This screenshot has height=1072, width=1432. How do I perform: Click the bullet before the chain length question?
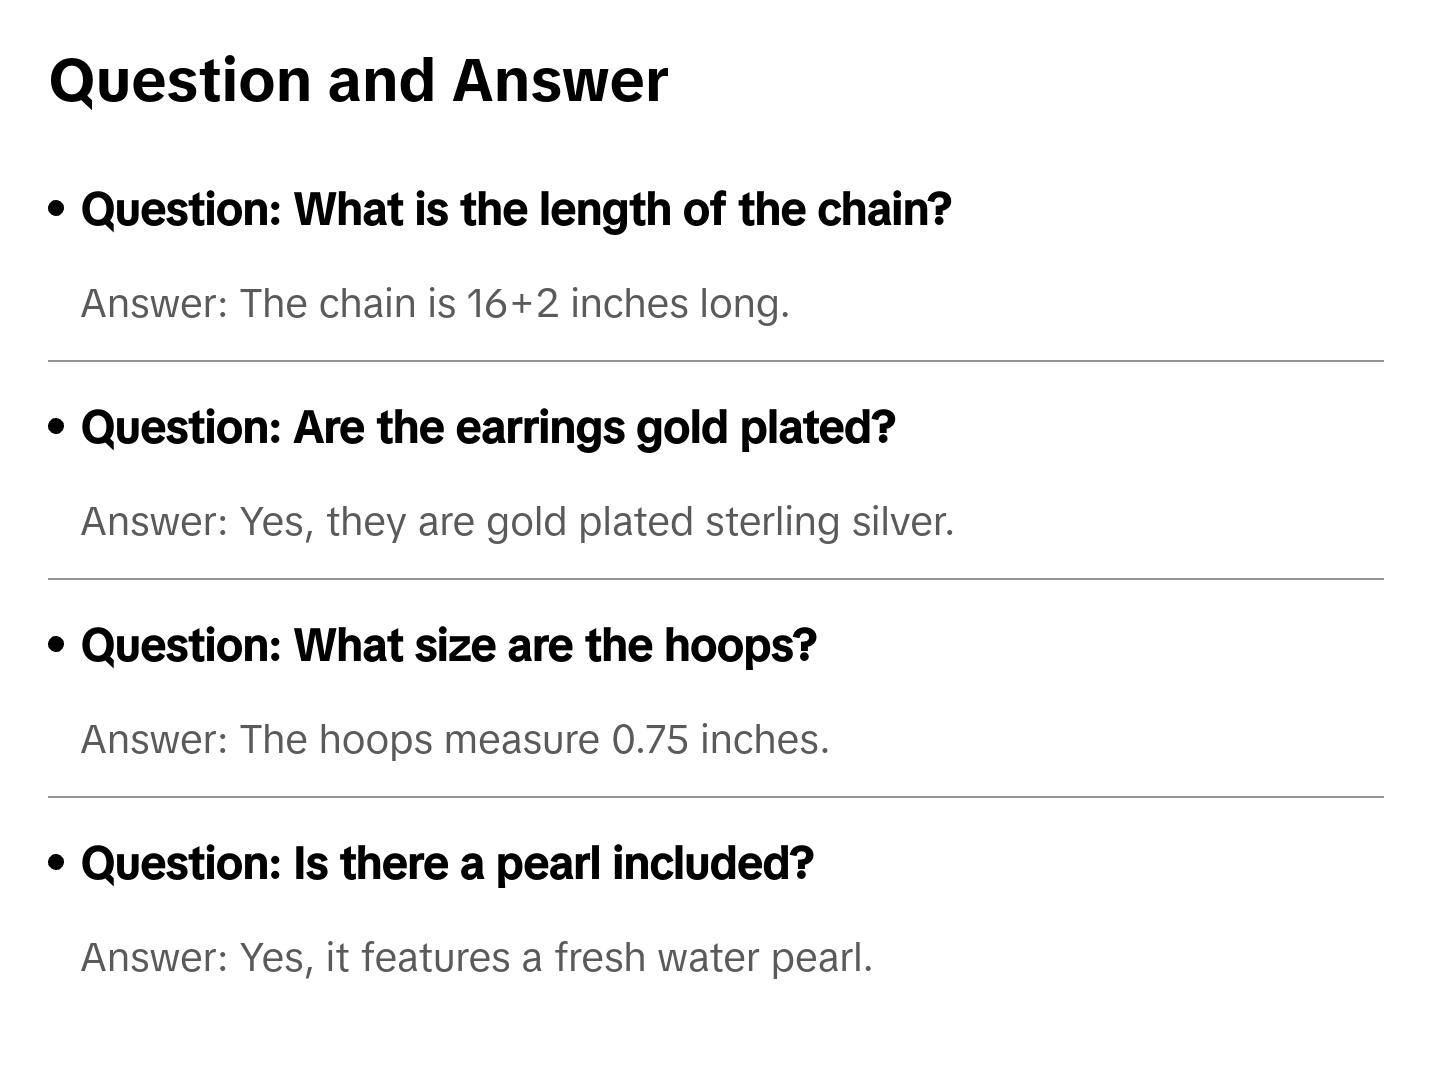(57, 209)
